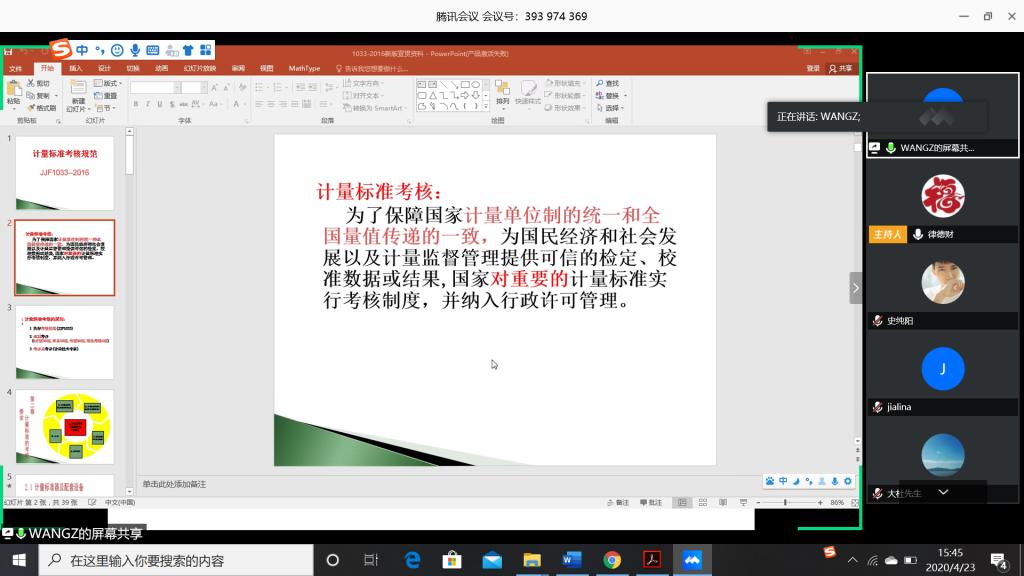Viewport: 1024px width, 576px height.
Task: Switch to Reading view icon
Action: point(723,503)
